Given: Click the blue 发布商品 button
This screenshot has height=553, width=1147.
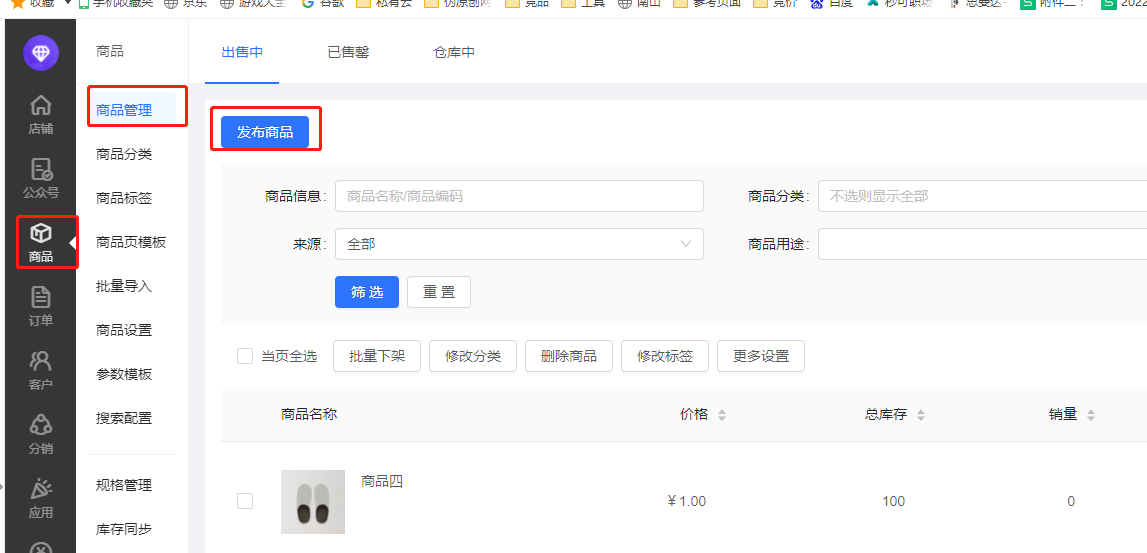Looking at the screenshot, I should [265, 132].
